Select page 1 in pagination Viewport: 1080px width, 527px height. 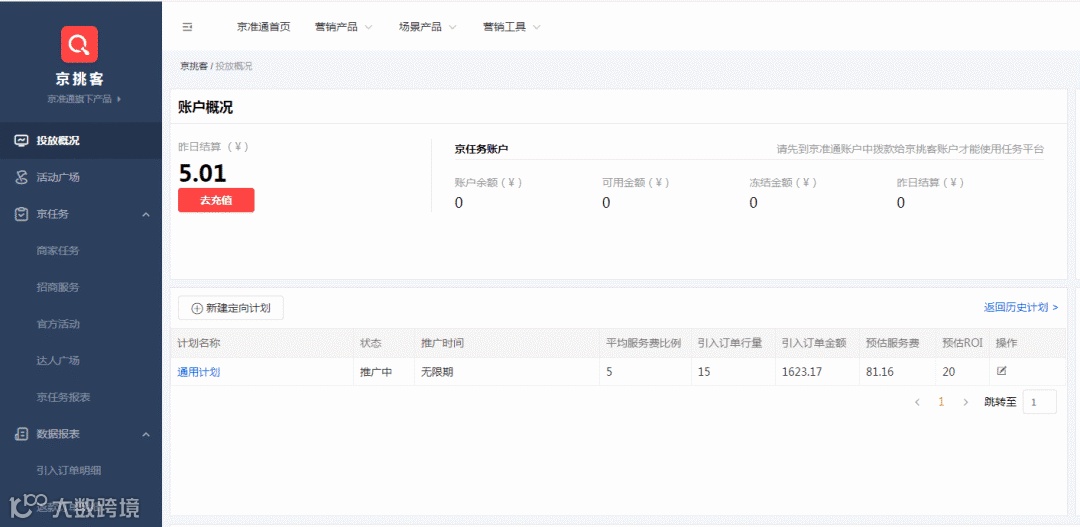tap(941, 402)
